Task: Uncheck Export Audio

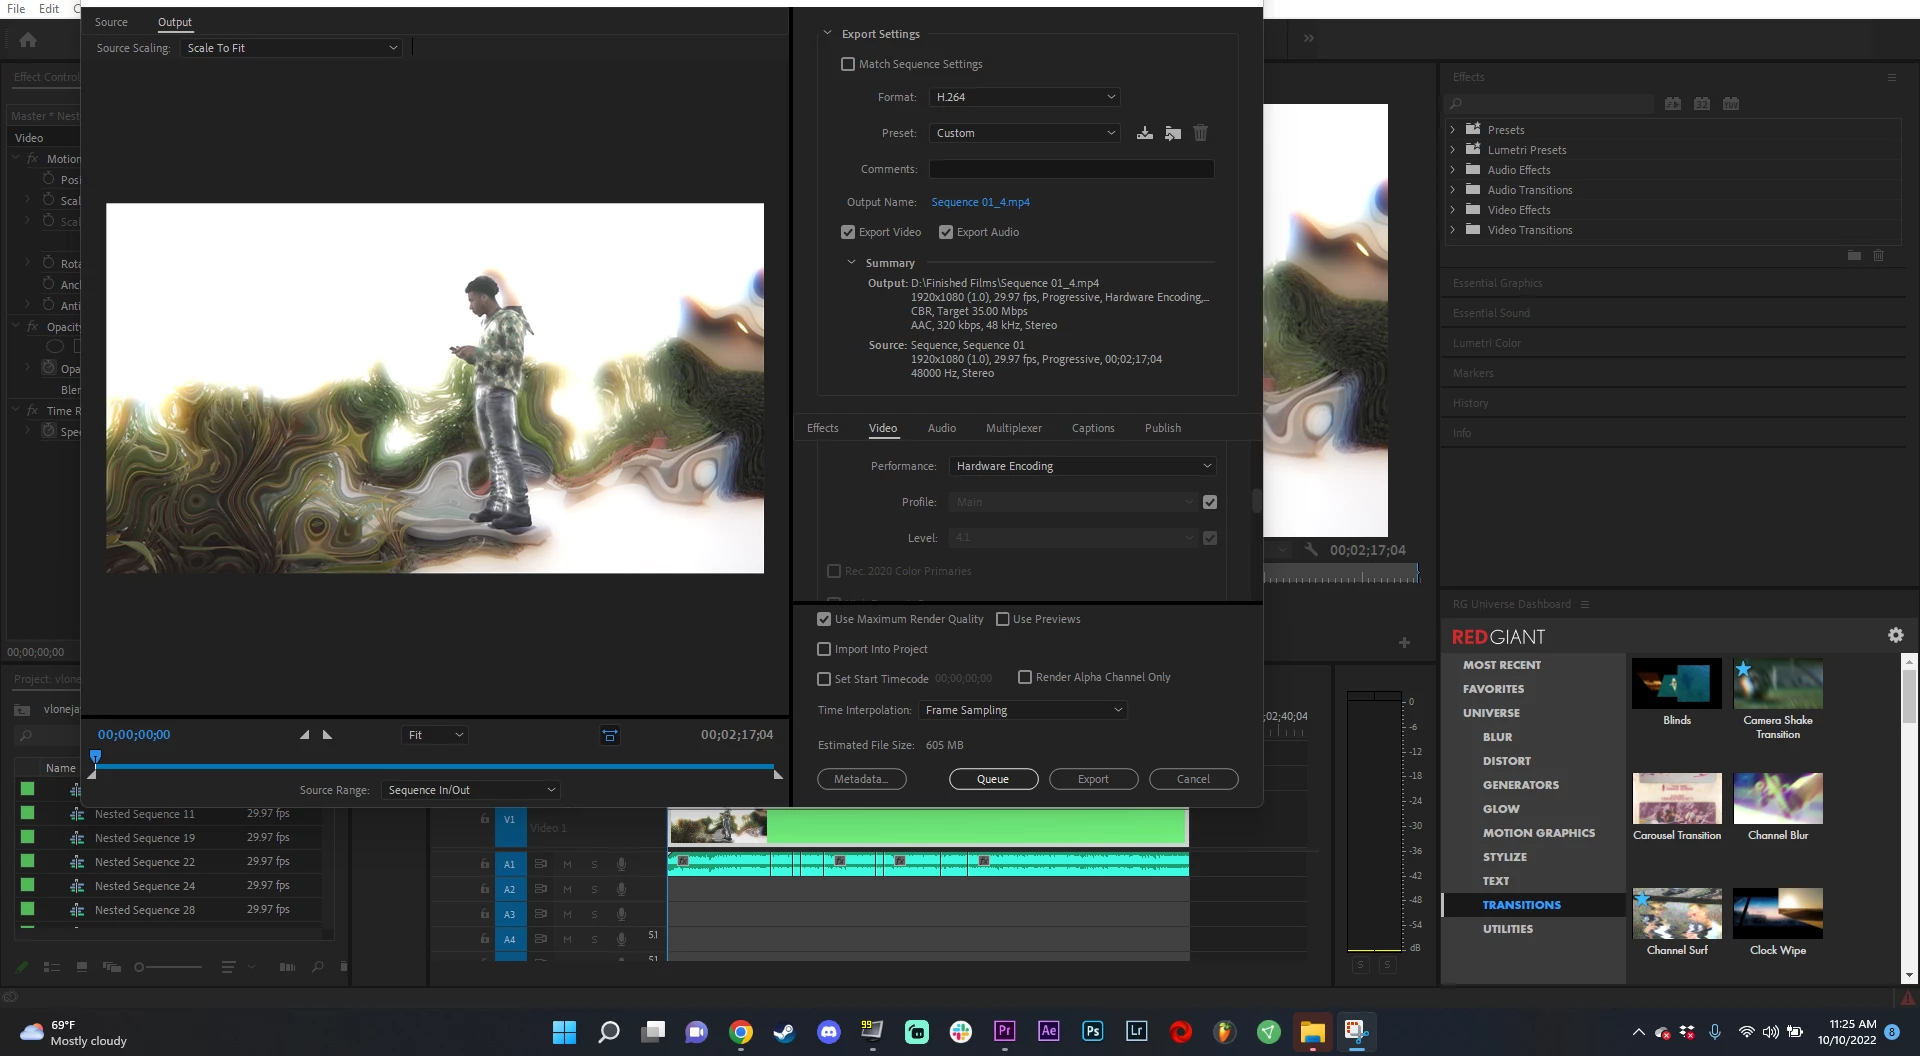Action: [946, 232]
